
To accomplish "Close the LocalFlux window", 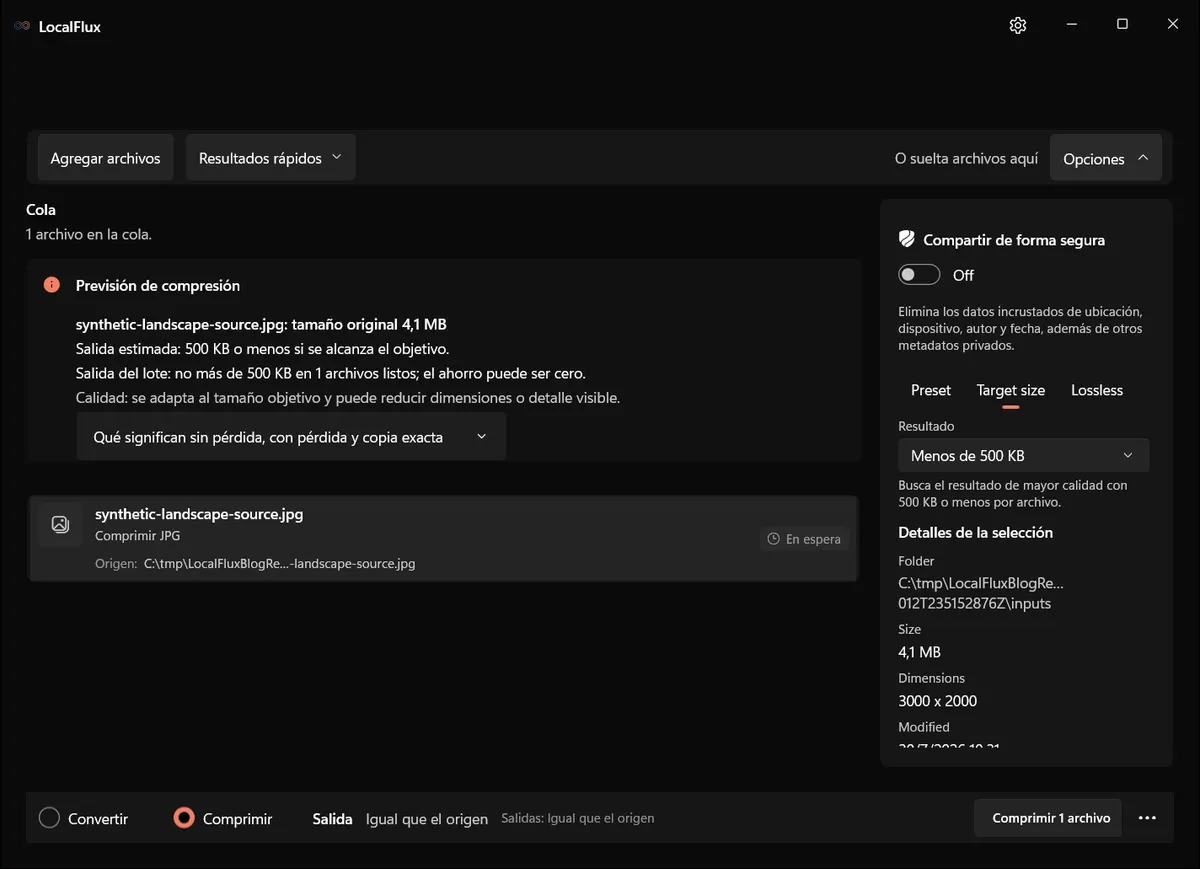I will click(x=1173, y=25).
